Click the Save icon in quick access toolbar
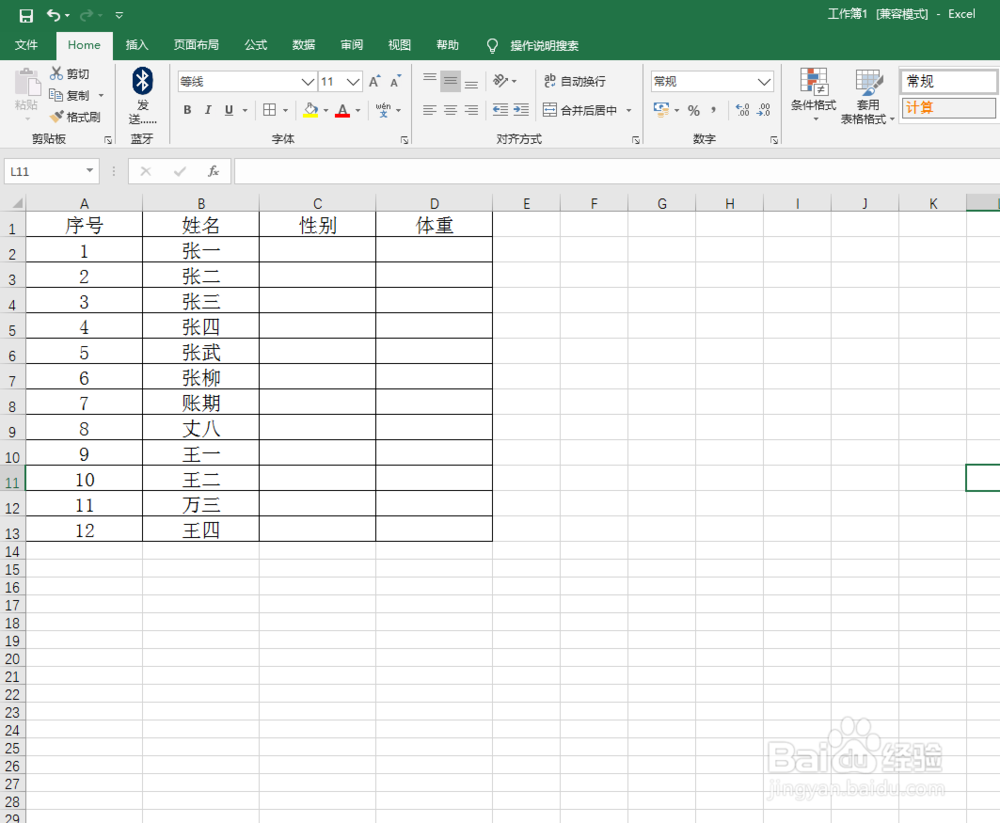This screenshot has width=1000, height=823. click(x=26, y=15)
